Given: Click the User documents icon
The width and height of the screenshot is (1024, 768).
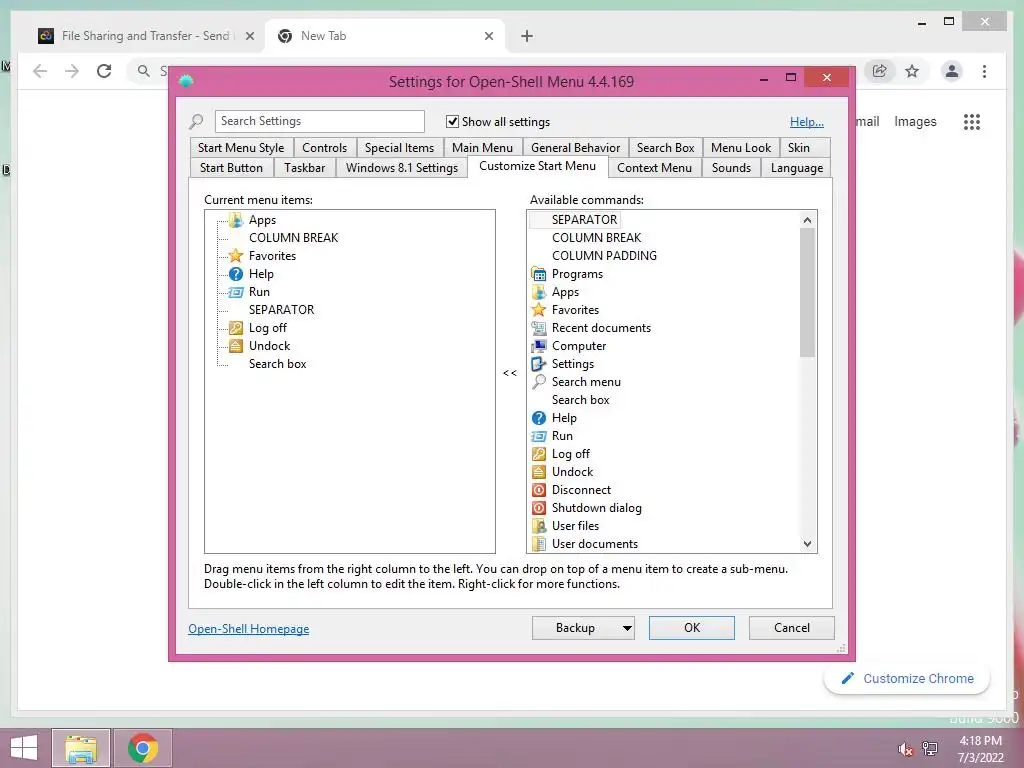Looking at the screenshot, I should pyautogui.click(x=539, y=543).
